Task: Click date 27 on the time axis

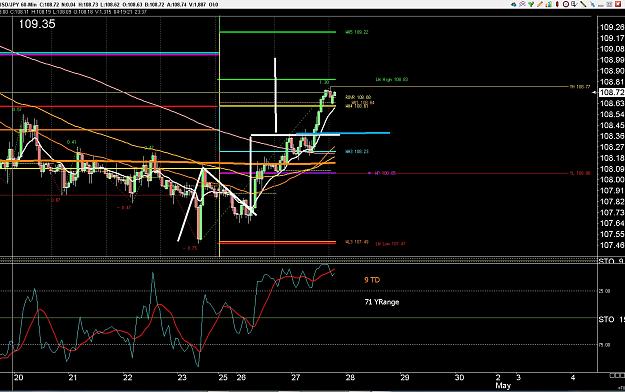Action: click(x=295, y=377)
